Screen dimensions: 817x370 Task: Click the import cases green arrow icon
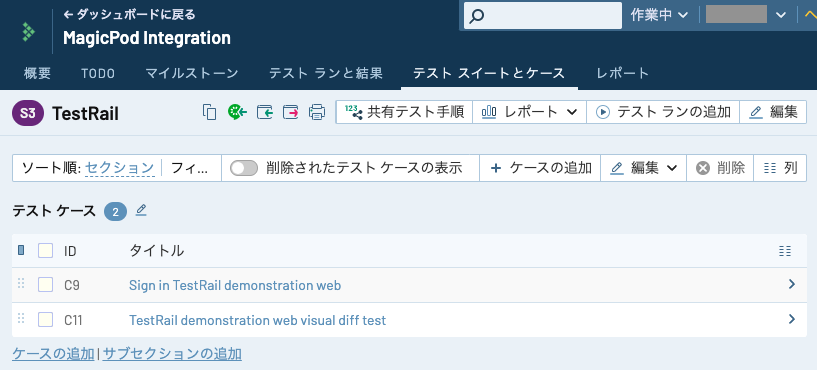(x=265, y=112)
